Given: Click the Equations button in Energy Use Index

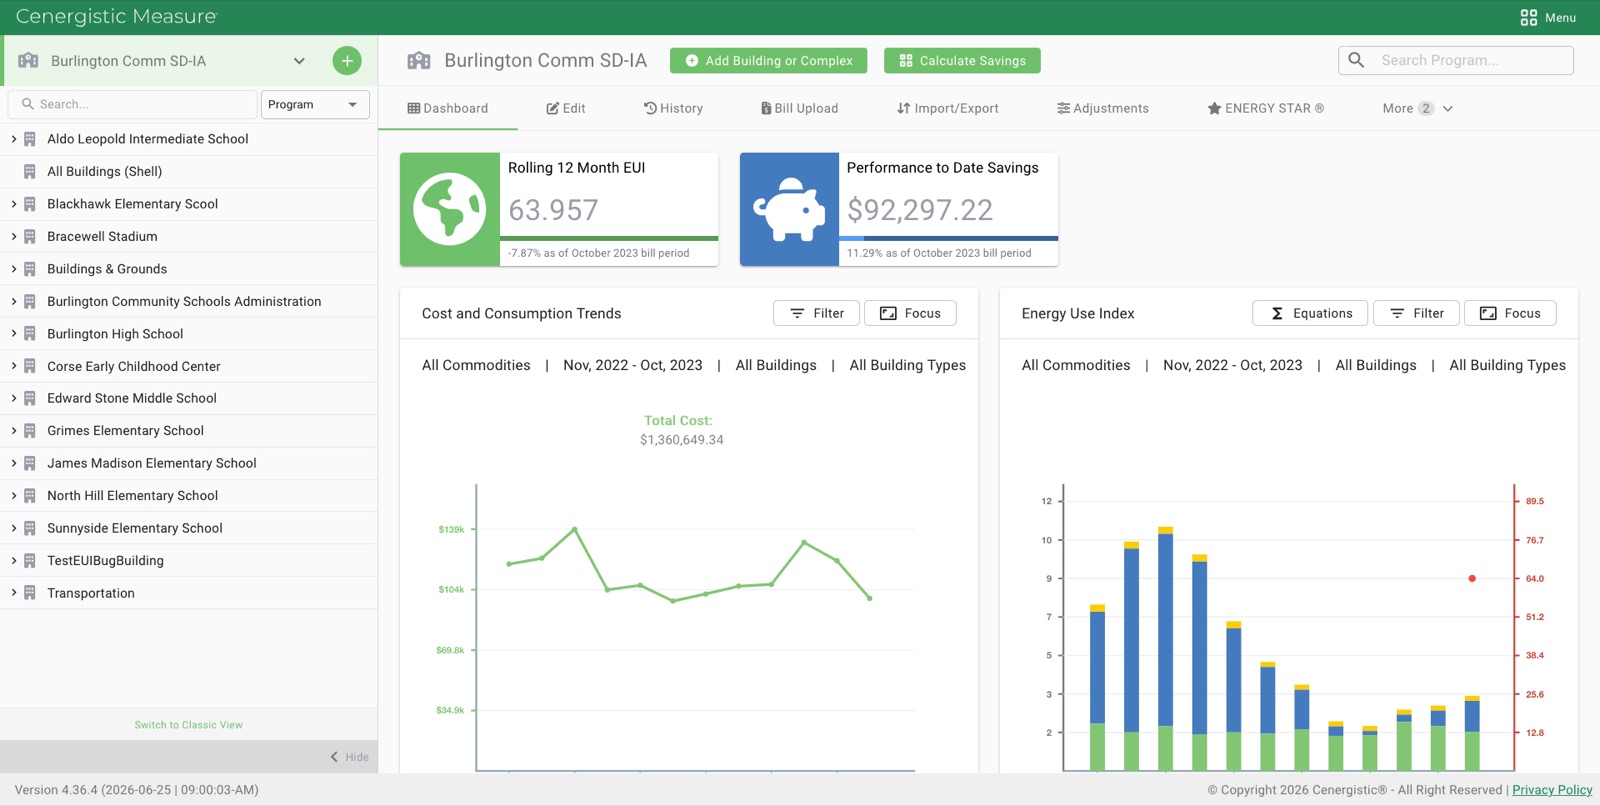Looking at the screenshot, I should coord(1310,313).
